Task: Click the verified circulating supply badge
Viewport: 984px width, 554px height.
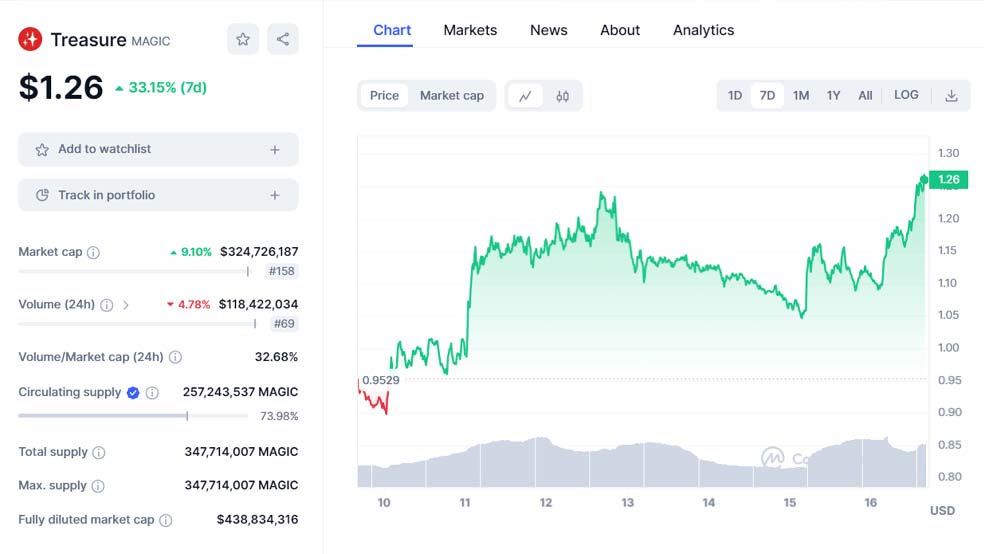Action: coord(133,393)
